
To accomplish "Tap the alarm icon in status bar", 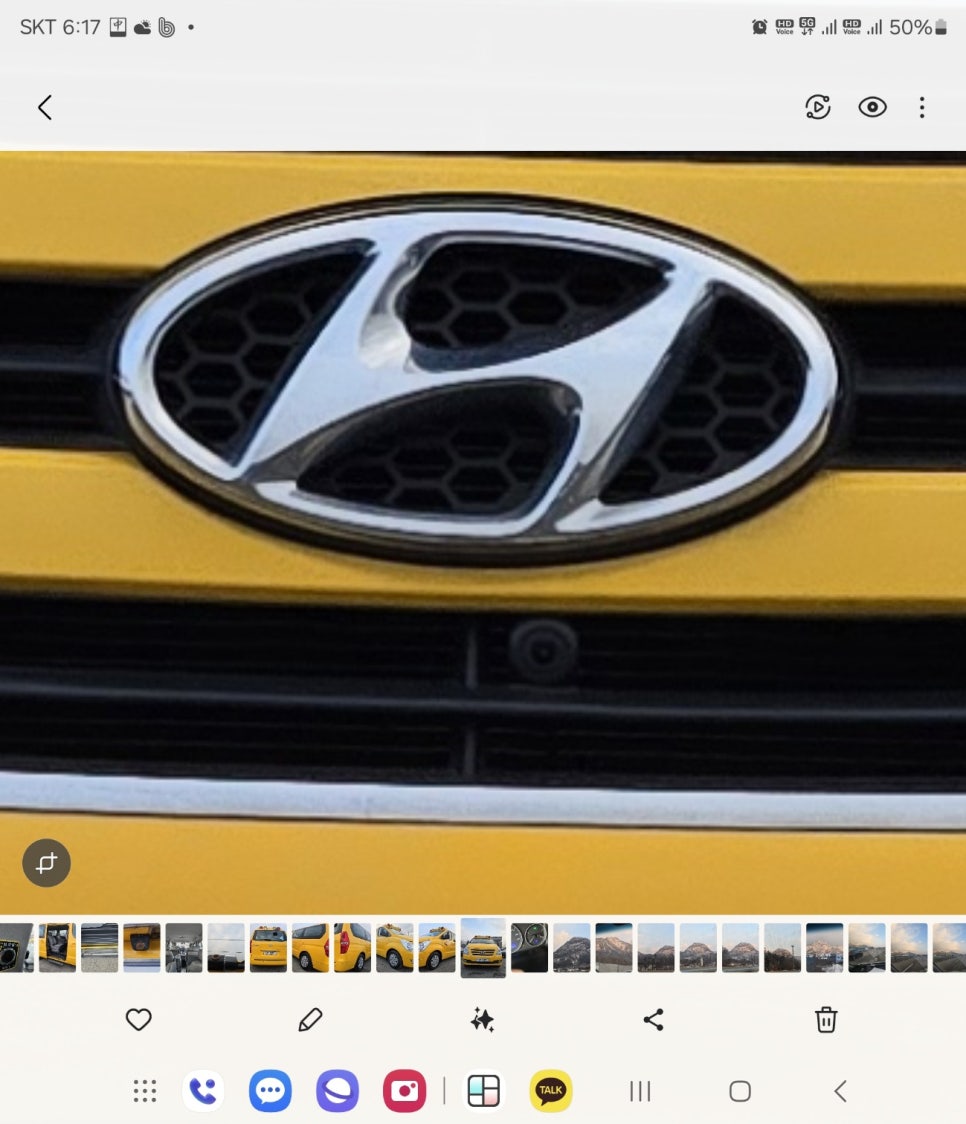I will (760, 27).
